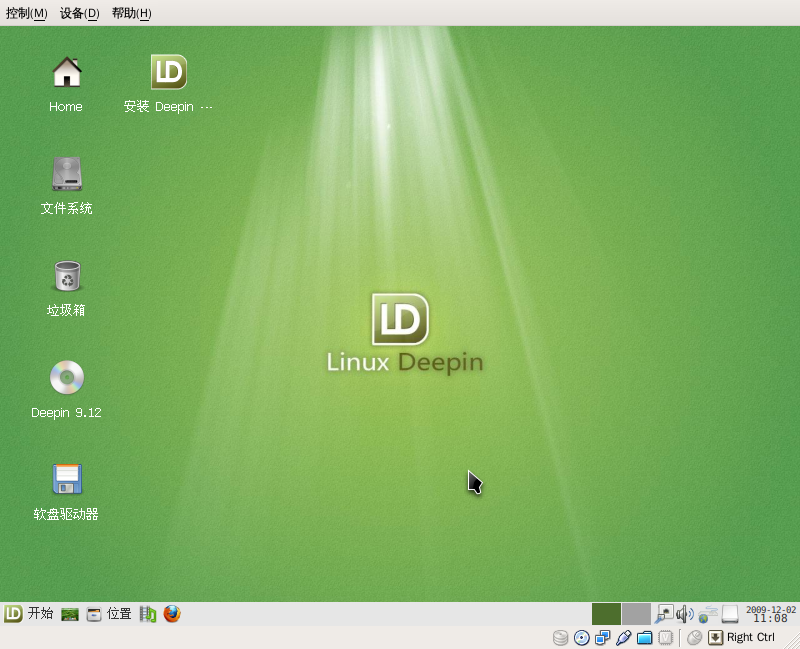The image size is (800, 649).
Task: Switch to the second gray workspace
Action: [636, 614]
